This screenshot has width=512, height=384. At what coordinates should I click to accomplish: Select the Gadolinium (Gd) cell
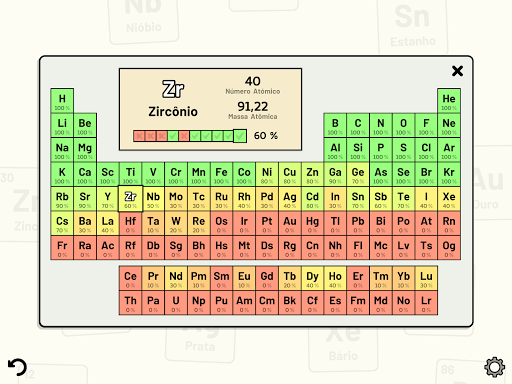(267, 278)
